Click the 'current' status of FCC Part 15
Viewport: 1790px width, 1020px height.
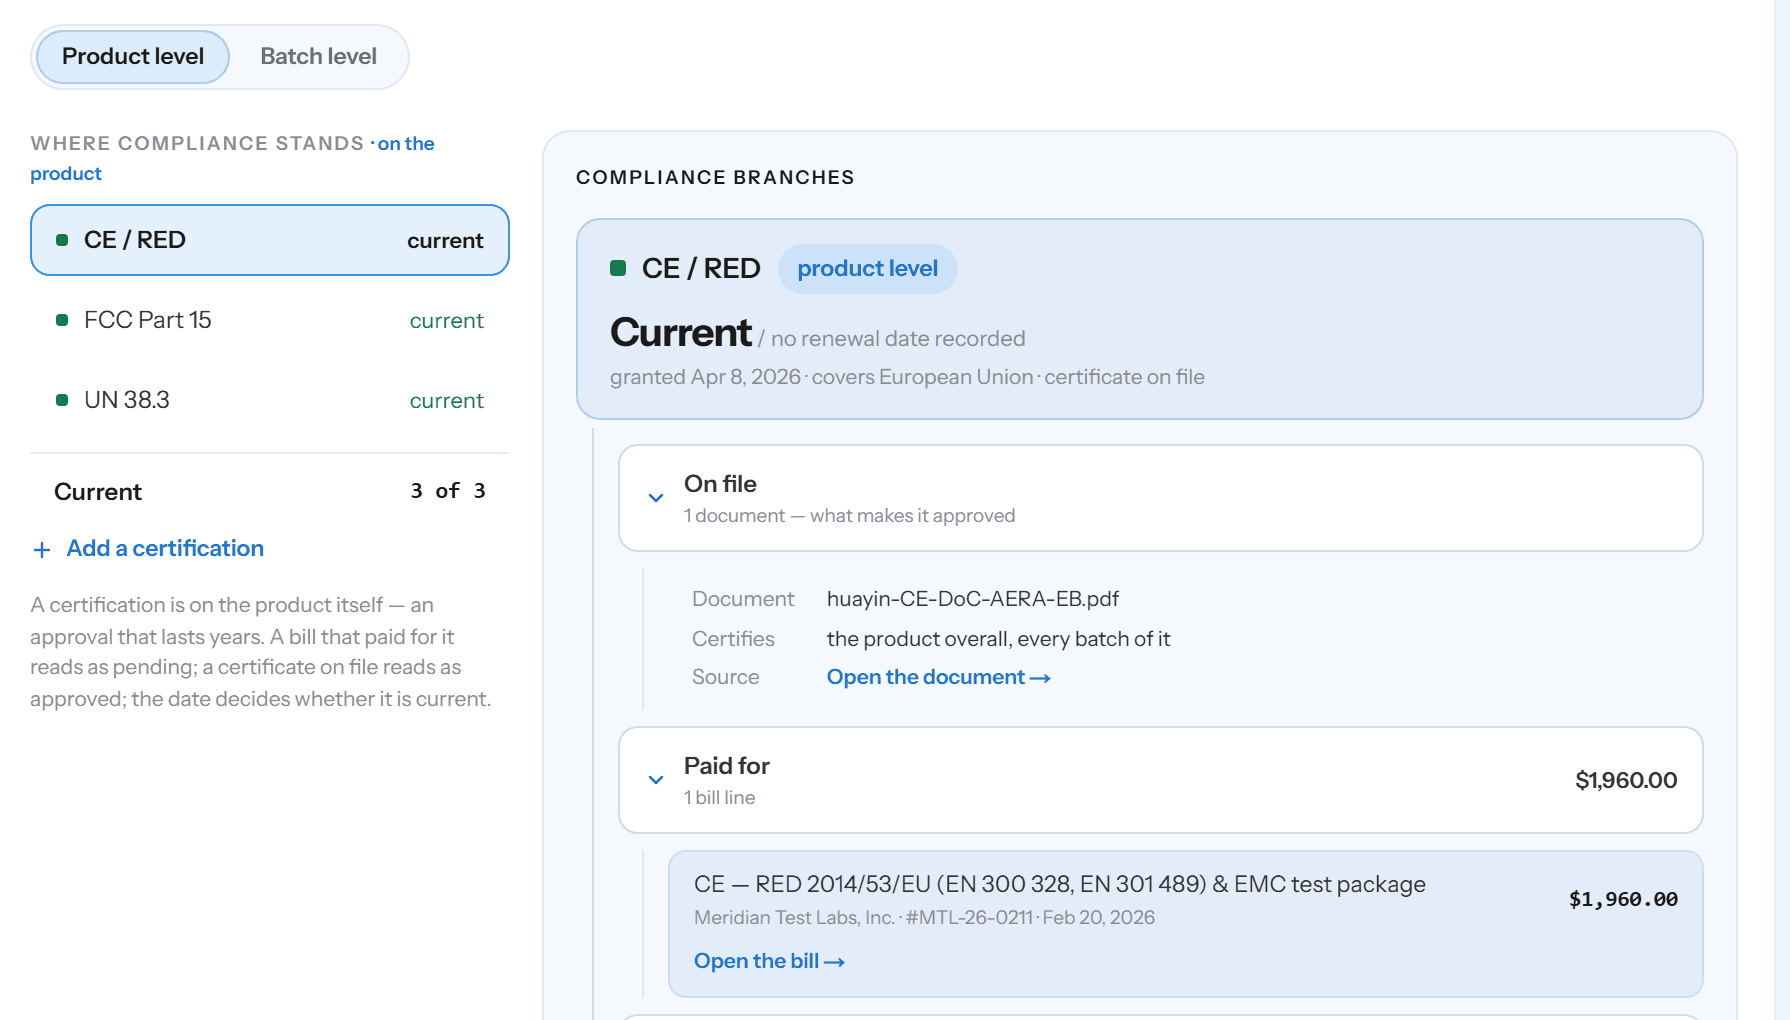[446, 321]
